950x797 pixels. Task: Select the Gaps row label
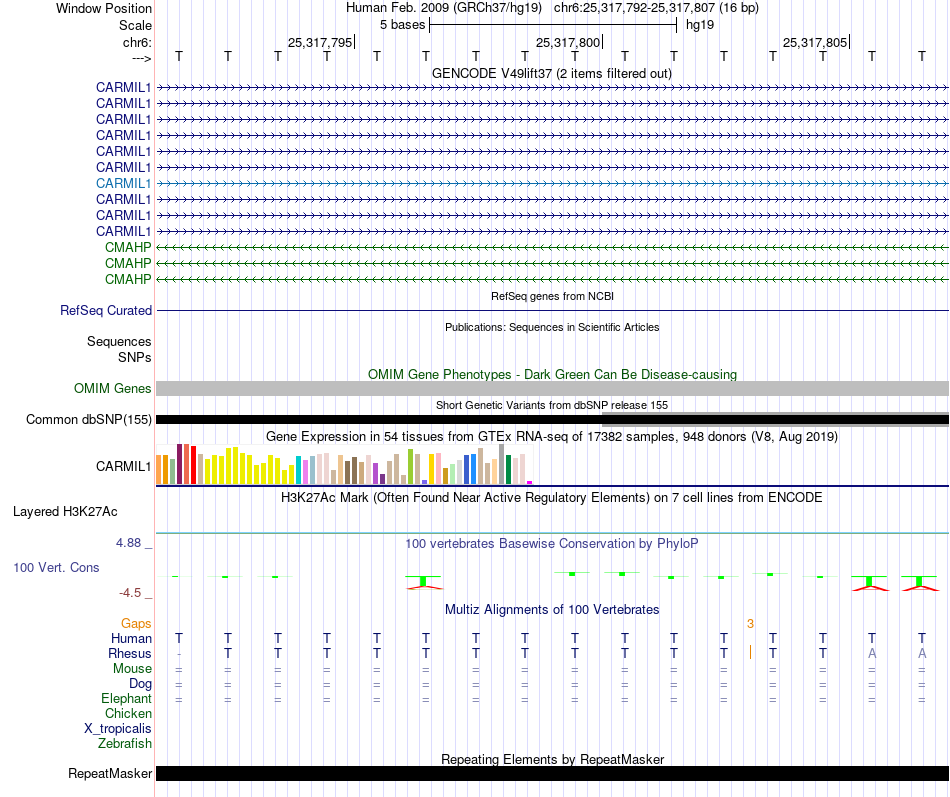[136, 624]
